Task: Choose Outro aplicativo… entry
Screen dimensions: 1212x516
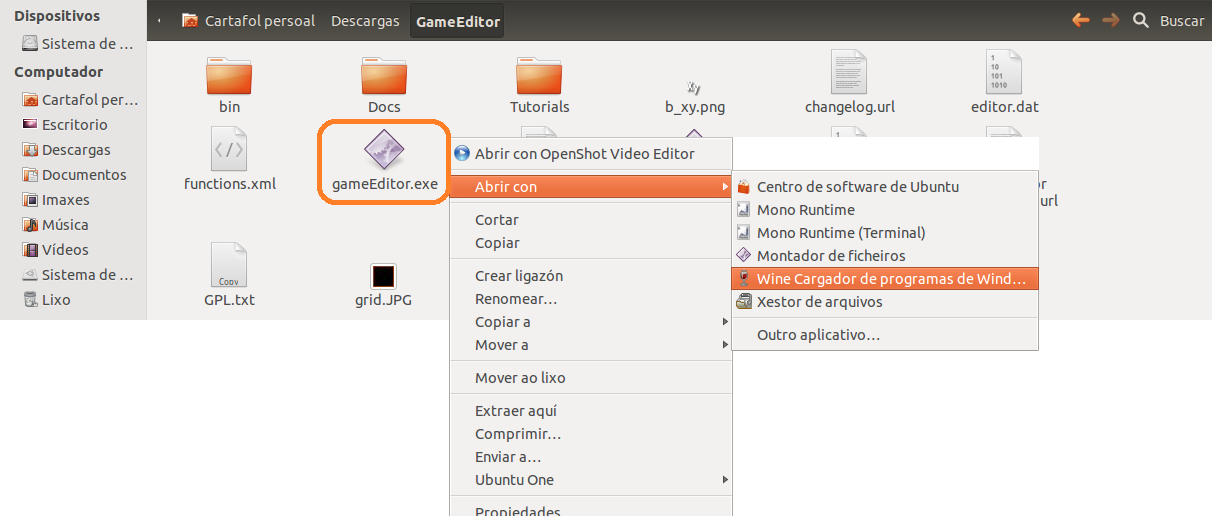Action: 818,335
